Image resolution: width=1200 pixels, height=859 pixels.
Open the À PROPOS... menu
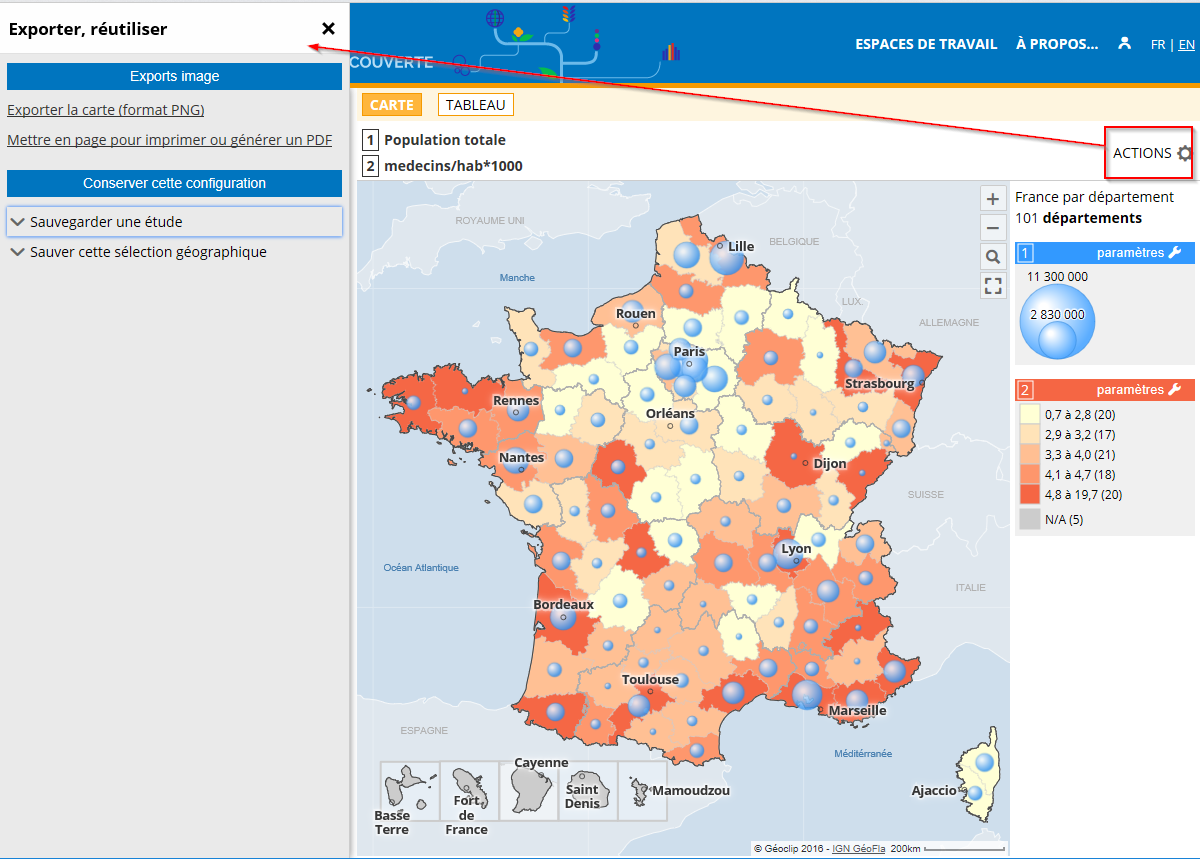pos(1056,44)
